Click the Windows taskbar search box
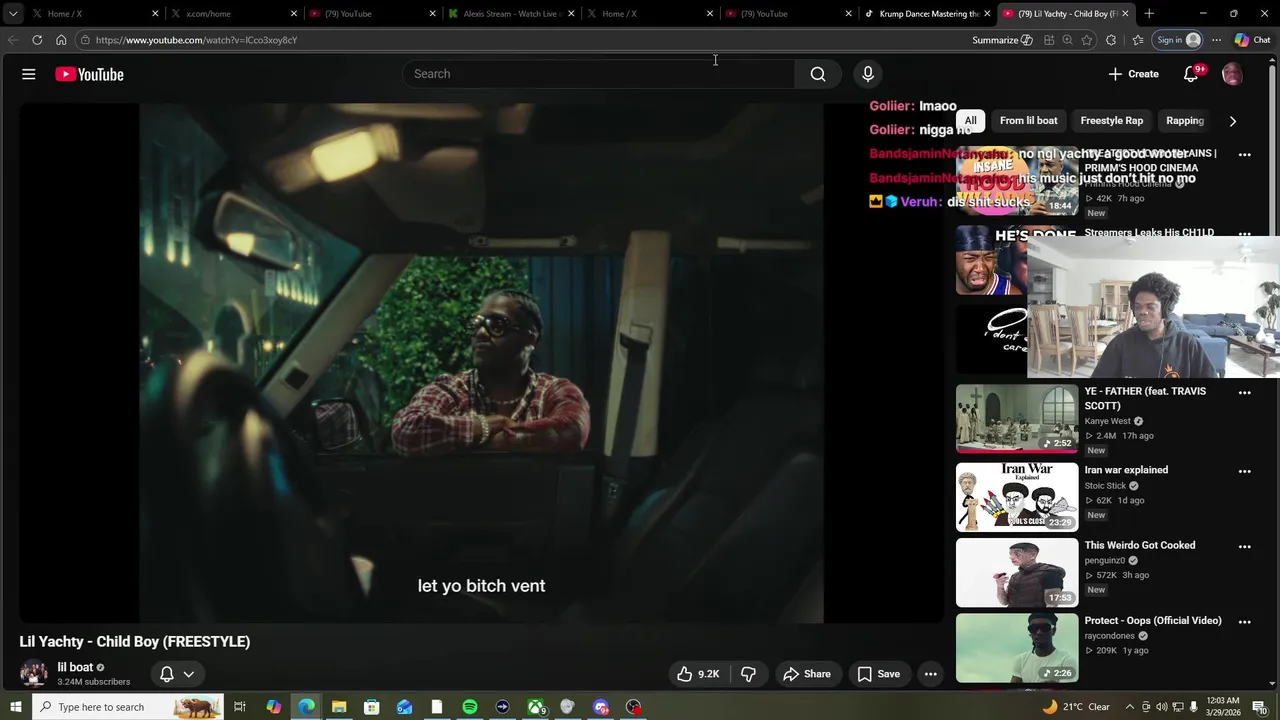1280x720 pixels. (130, 707)
